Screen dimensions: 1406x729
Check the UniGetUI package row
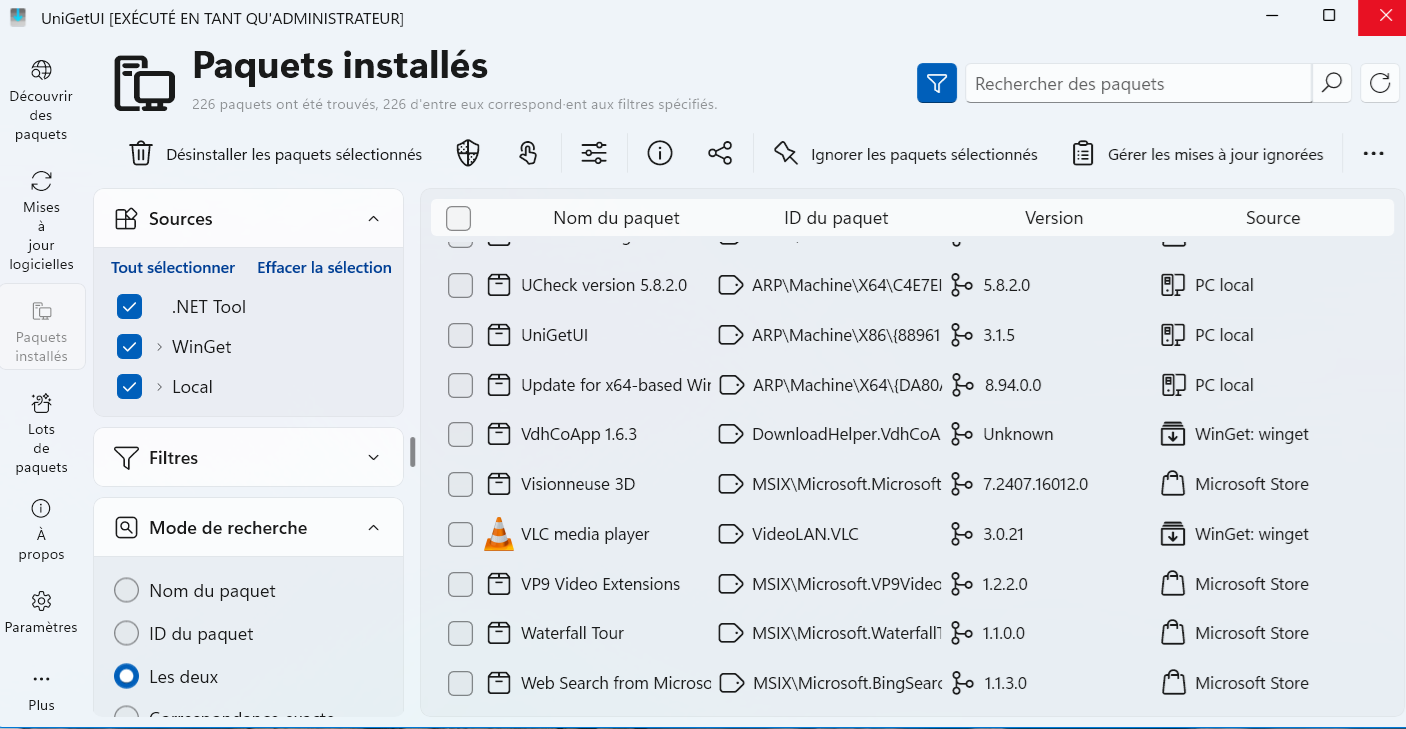coord(460,335)
